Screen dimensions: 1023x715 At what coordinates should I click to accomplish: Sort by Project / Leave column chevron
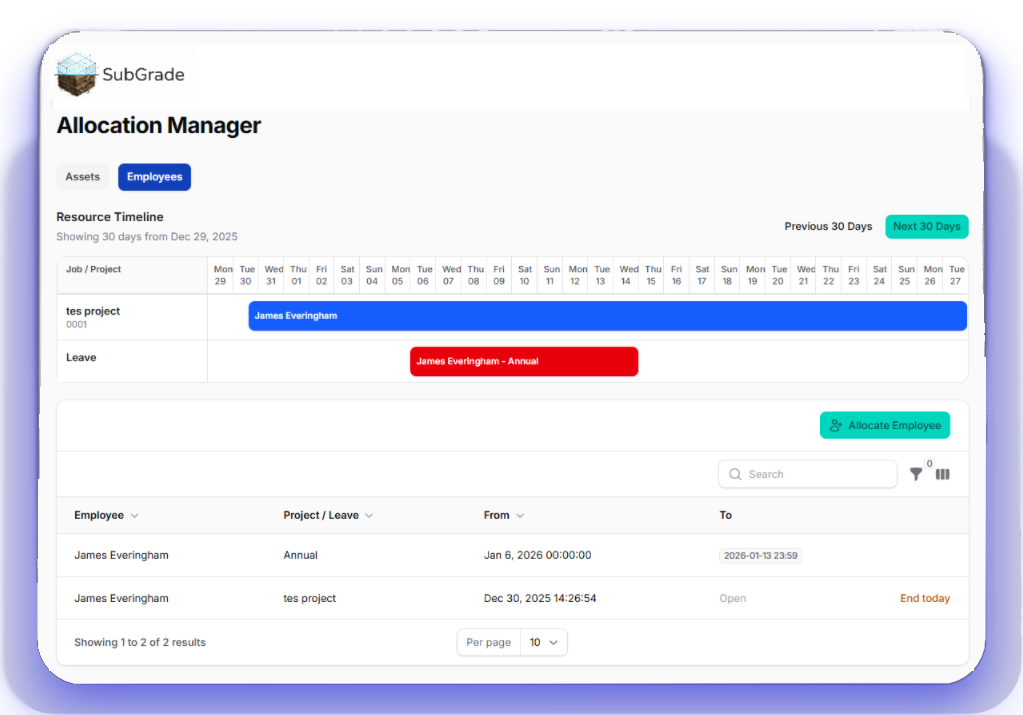click(369, 516)
